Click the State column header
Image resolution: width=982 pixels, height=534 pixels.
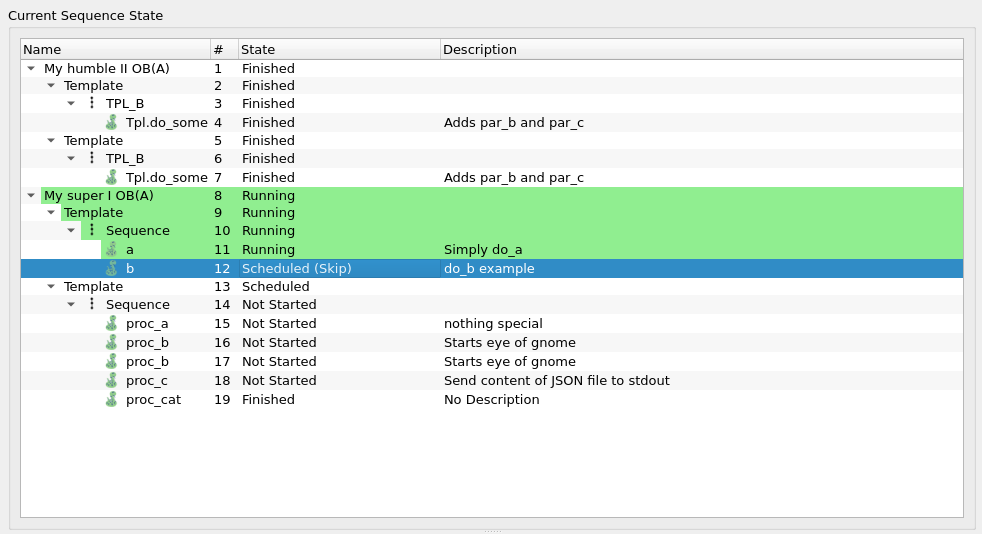pos(338,50)
